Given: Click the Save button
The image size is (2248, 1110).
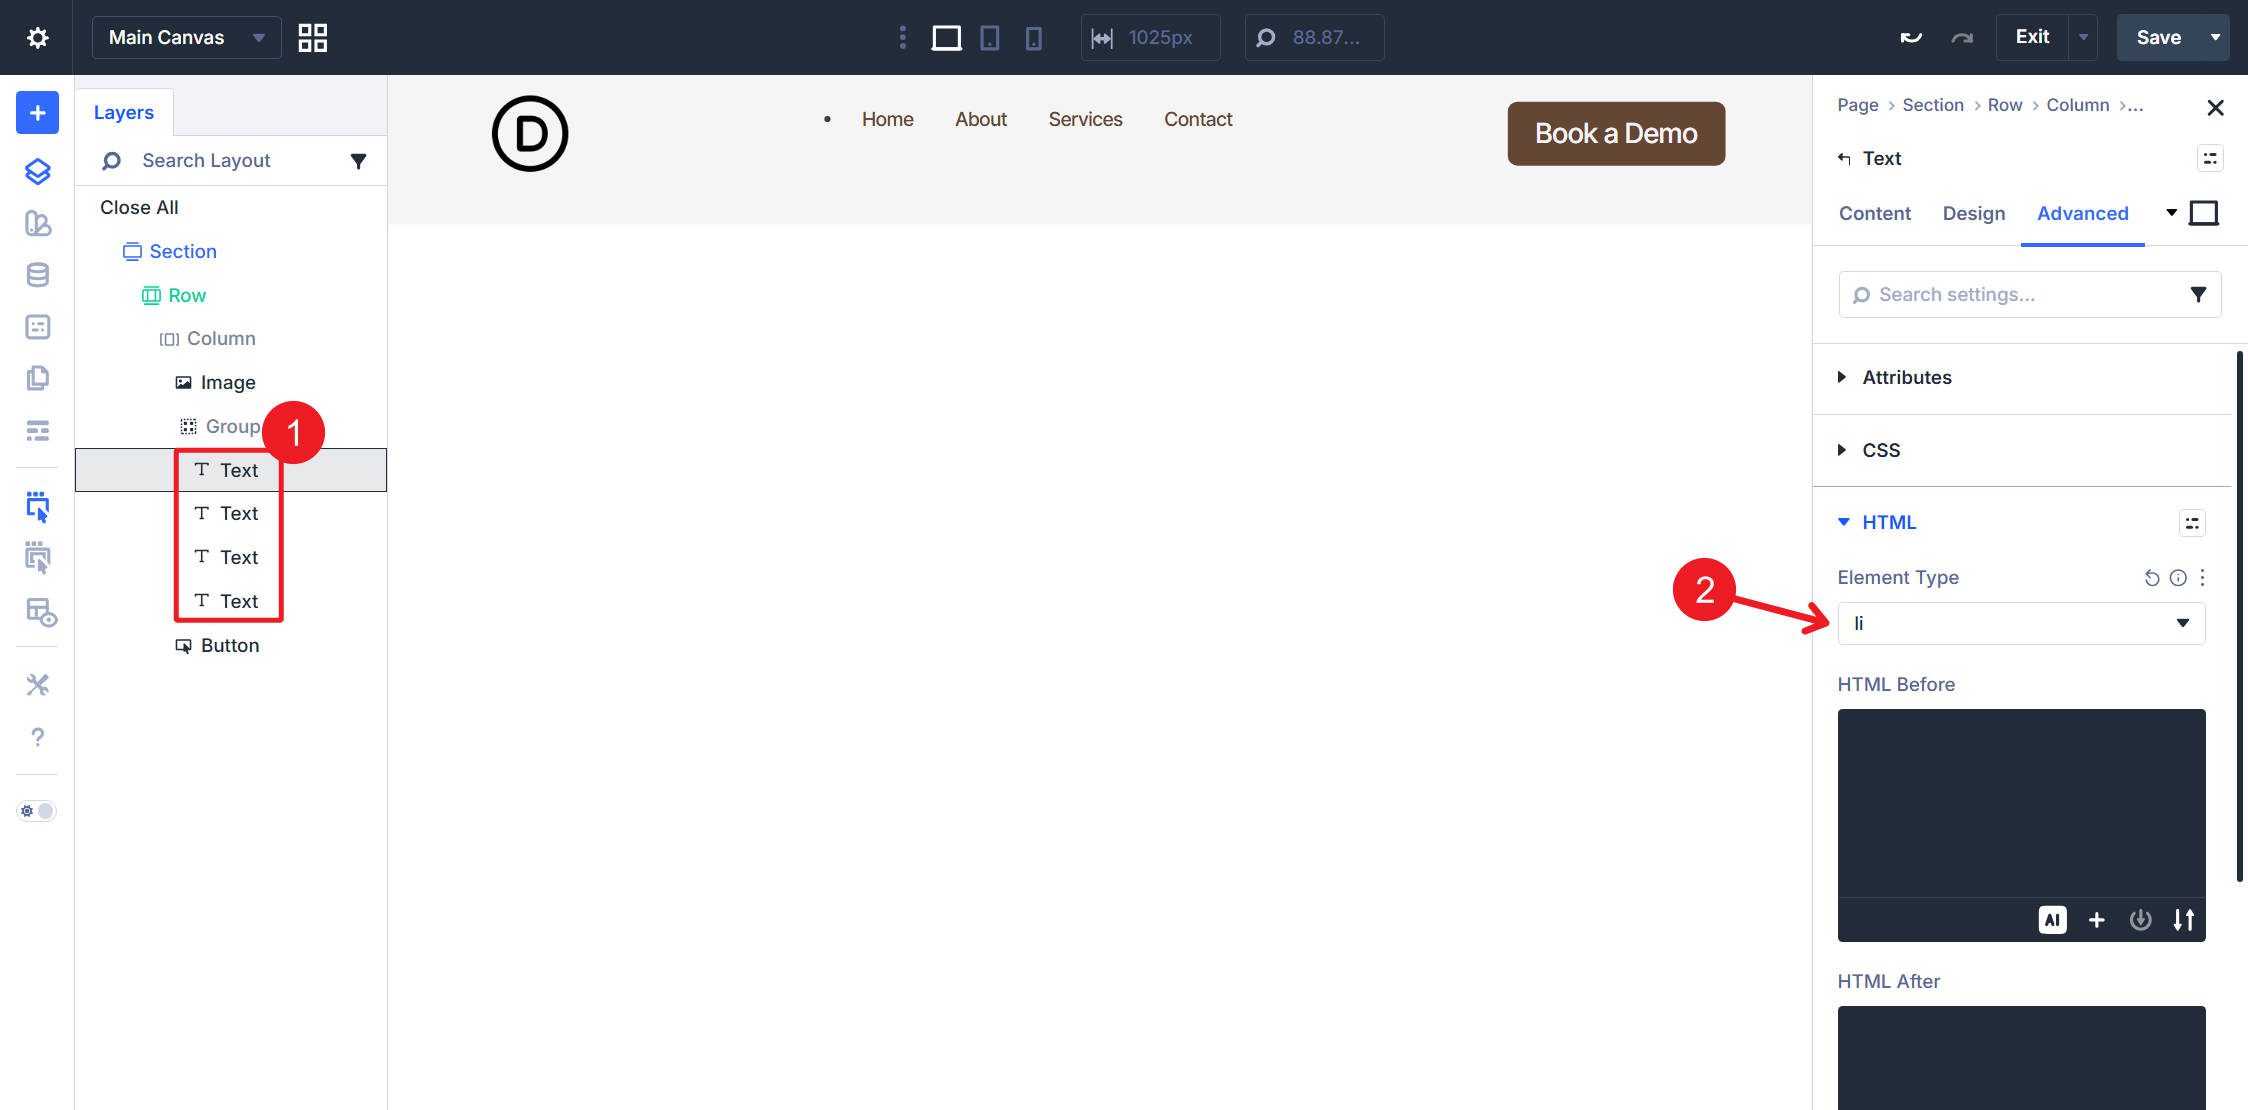Looking at the screenshot, I should (x=2160, y=37).
